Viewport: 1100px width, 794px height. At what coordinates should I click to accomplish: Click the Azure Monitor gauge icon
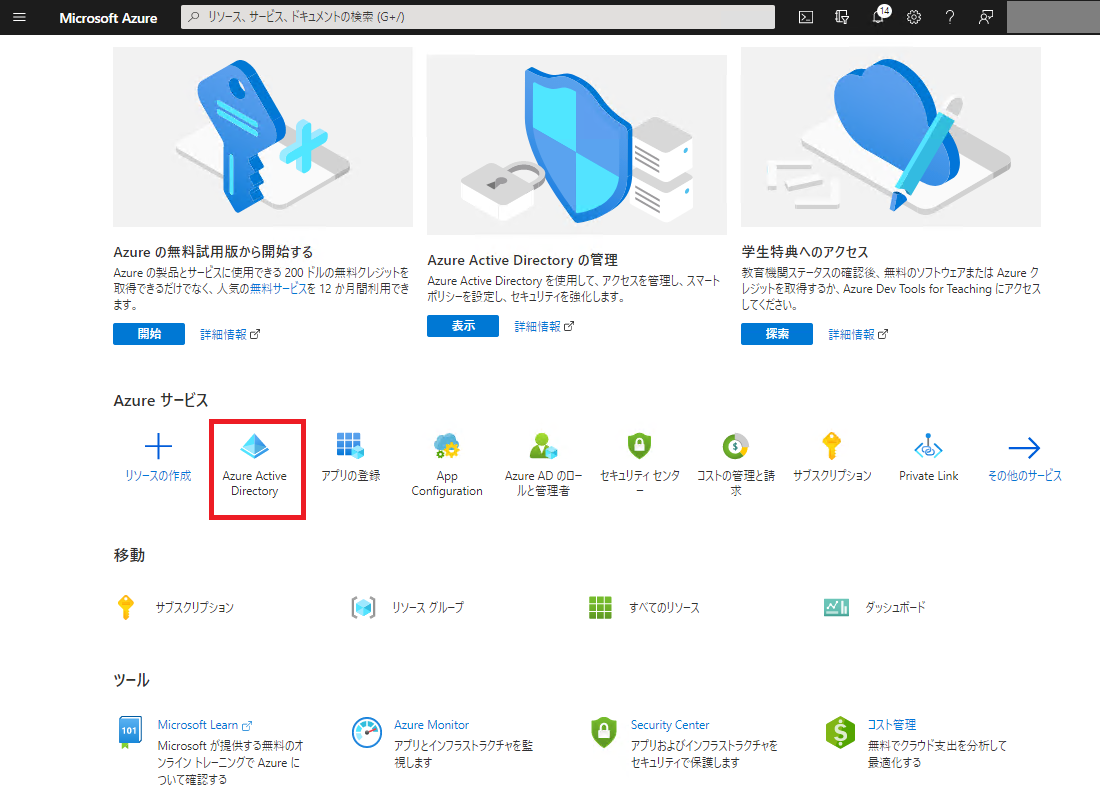[367, 733]
